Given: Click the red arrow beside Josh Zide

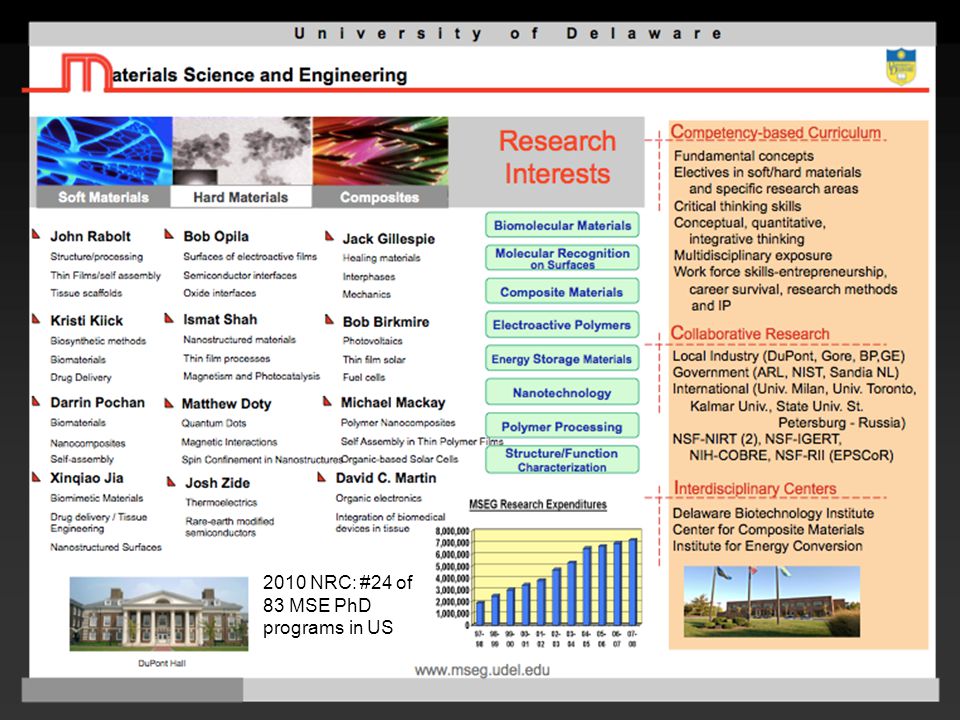Looking at the screenshot, I should (x=171, y=482).
